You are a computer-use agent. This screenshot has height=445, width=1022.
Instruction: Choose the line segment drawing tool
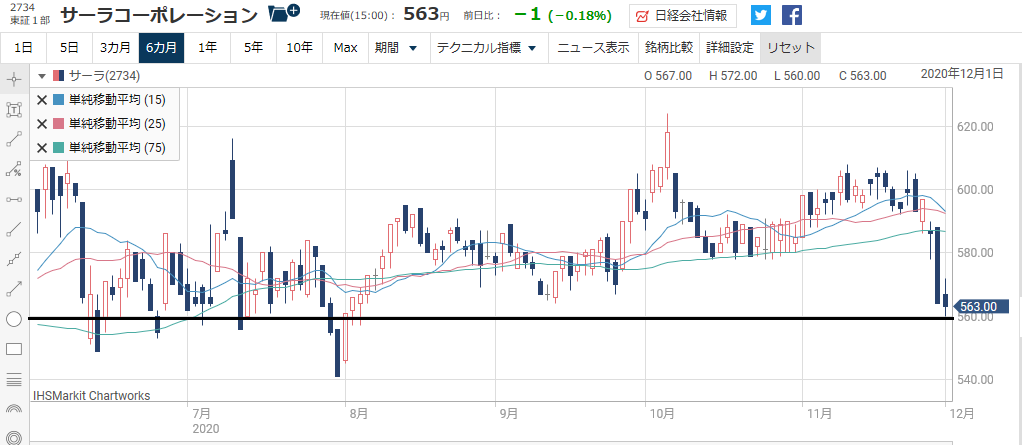[14, 139]
